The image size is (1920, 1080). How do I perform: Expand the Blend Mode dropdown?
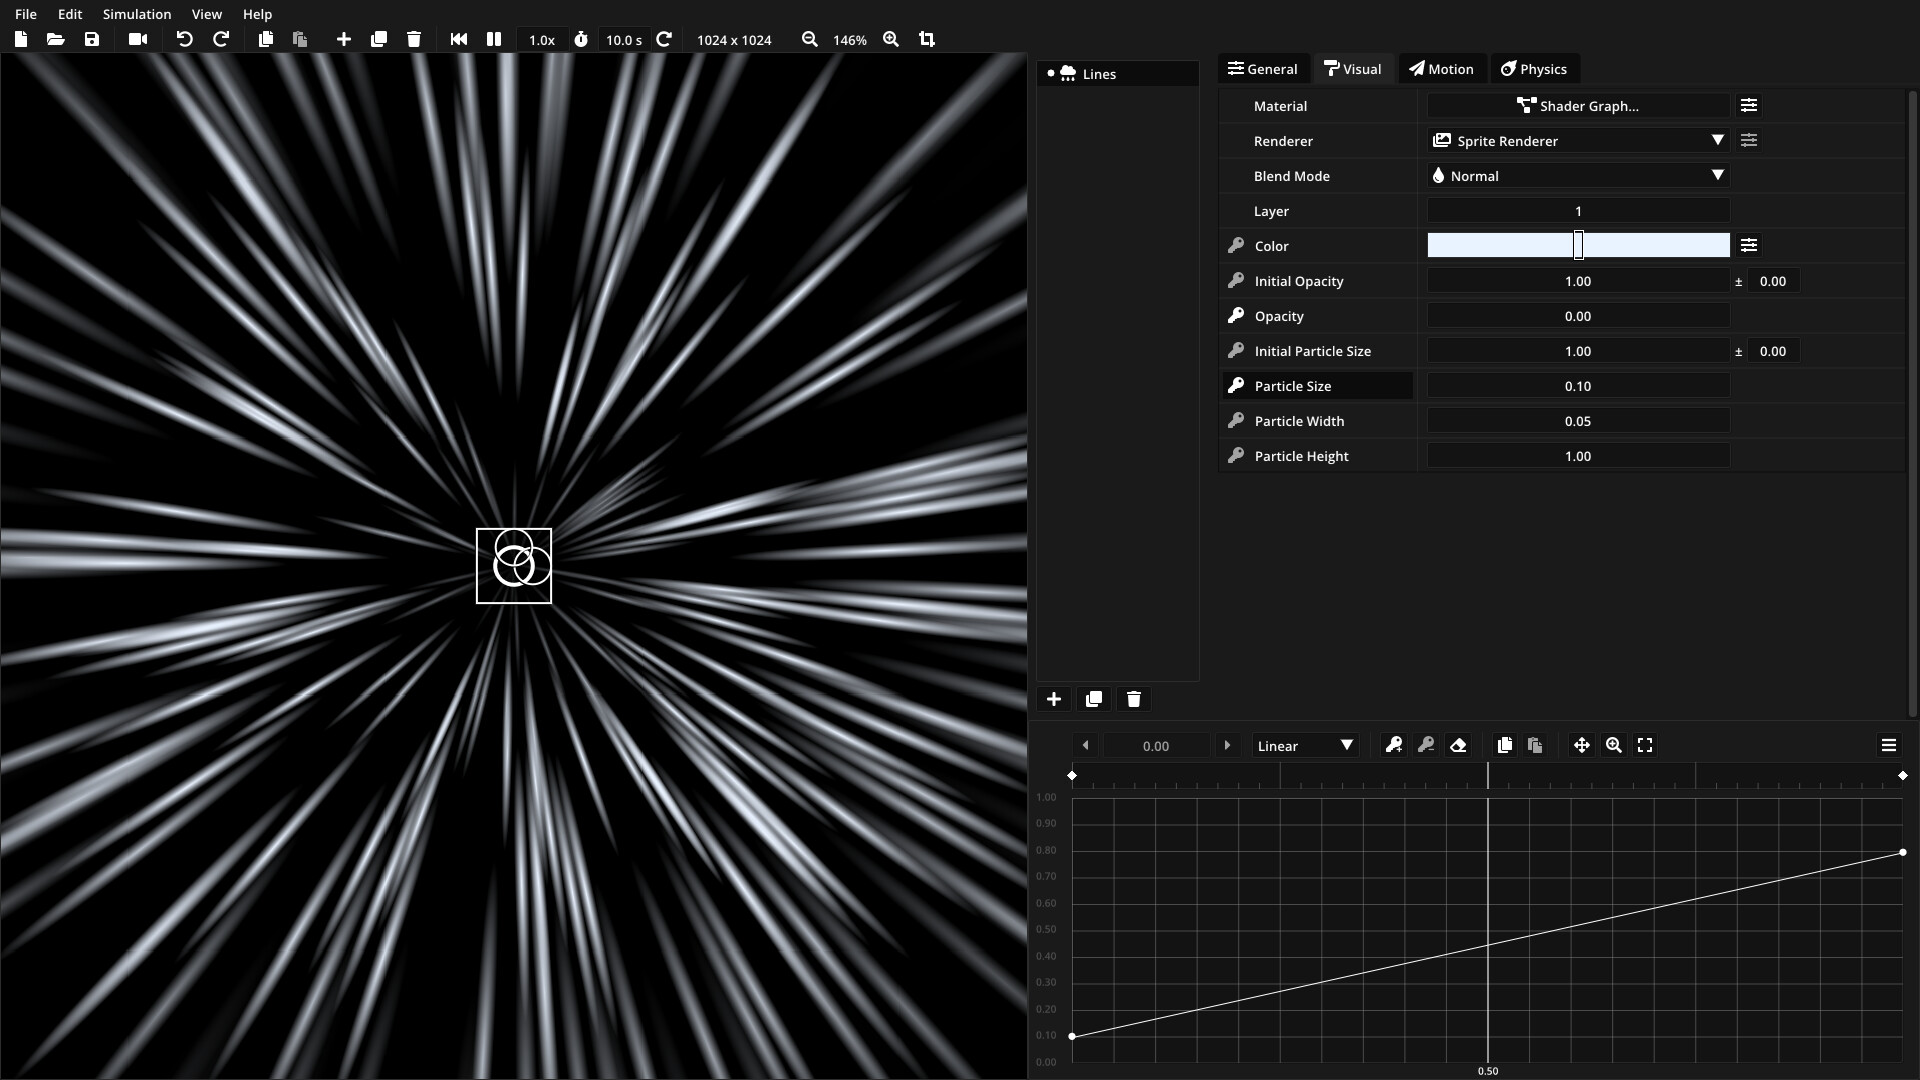(1578, 176)
